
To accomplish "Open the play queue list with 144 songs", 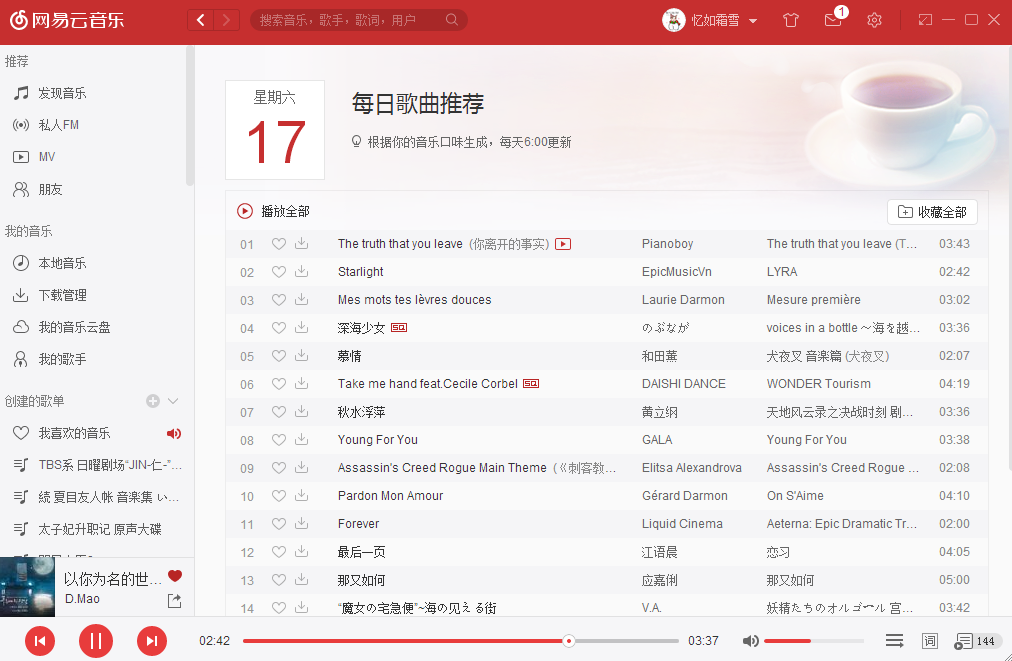I will pos(977,641).
